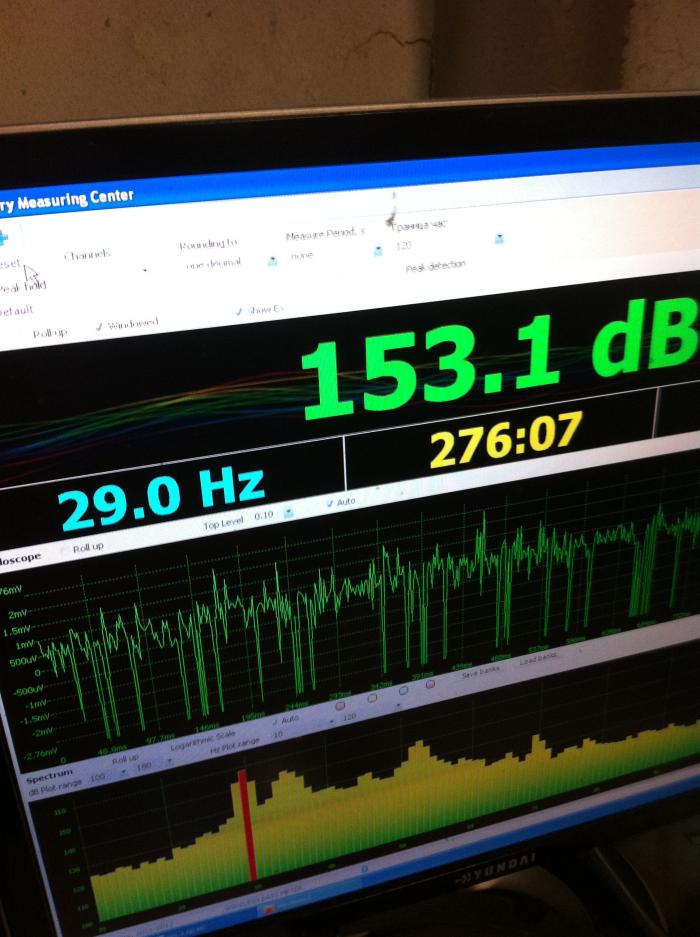
Task: Click the 'Channels' label
Action: [x=87, y=255]
